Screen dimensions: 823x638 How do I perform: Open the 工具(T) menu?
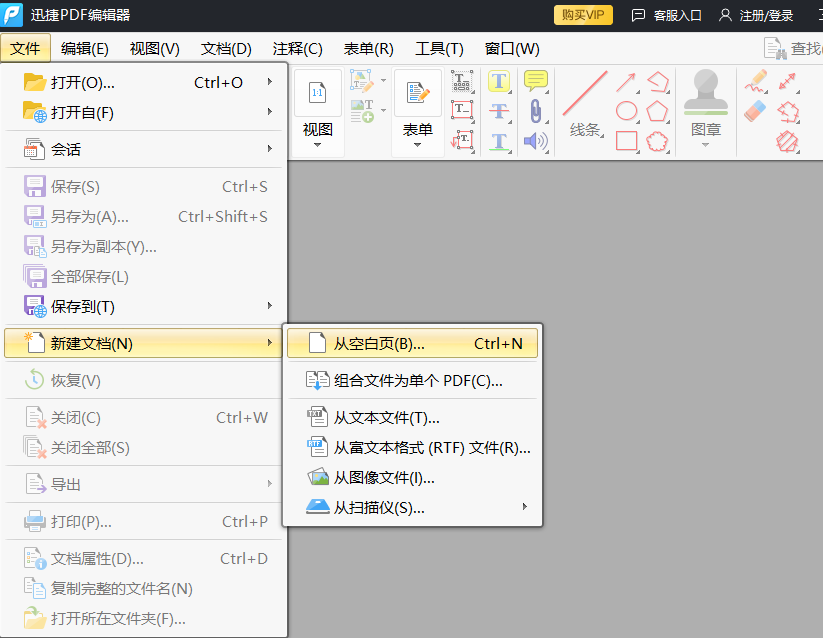coord(439,48)
